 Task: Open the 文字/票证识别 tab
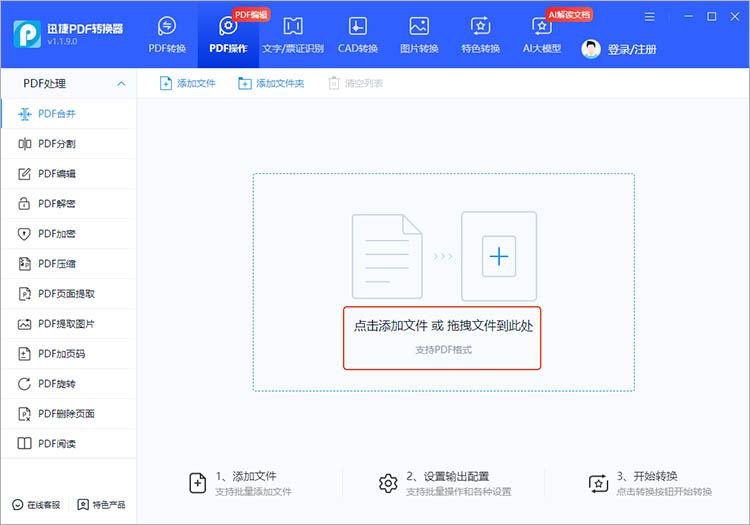pos(293,35)
